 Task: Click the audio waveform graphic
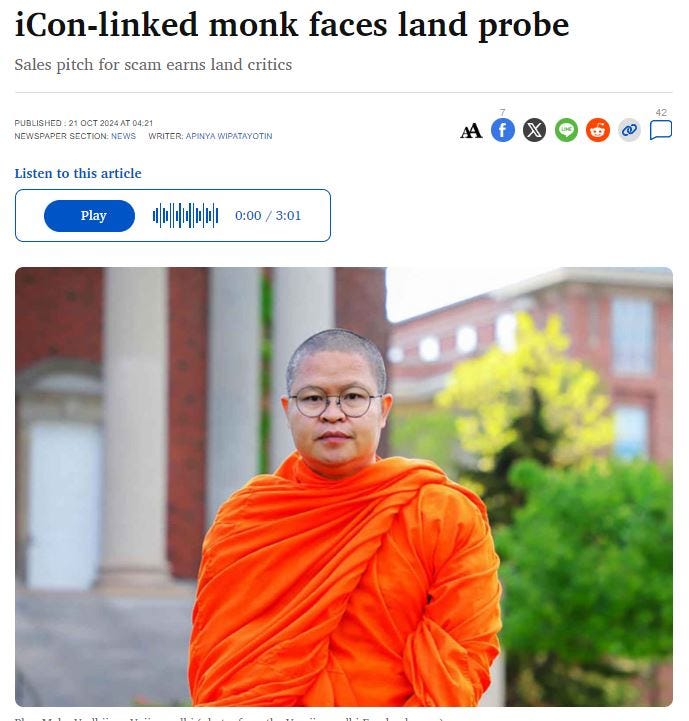tap(185, 216)
